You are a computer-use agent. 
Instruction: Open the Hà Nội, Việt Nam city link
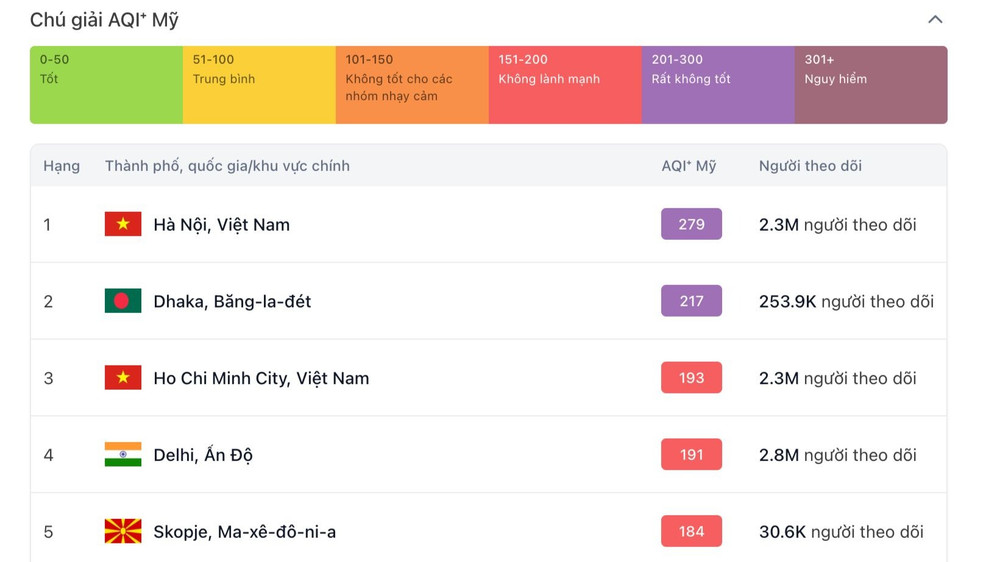point(221,225)
